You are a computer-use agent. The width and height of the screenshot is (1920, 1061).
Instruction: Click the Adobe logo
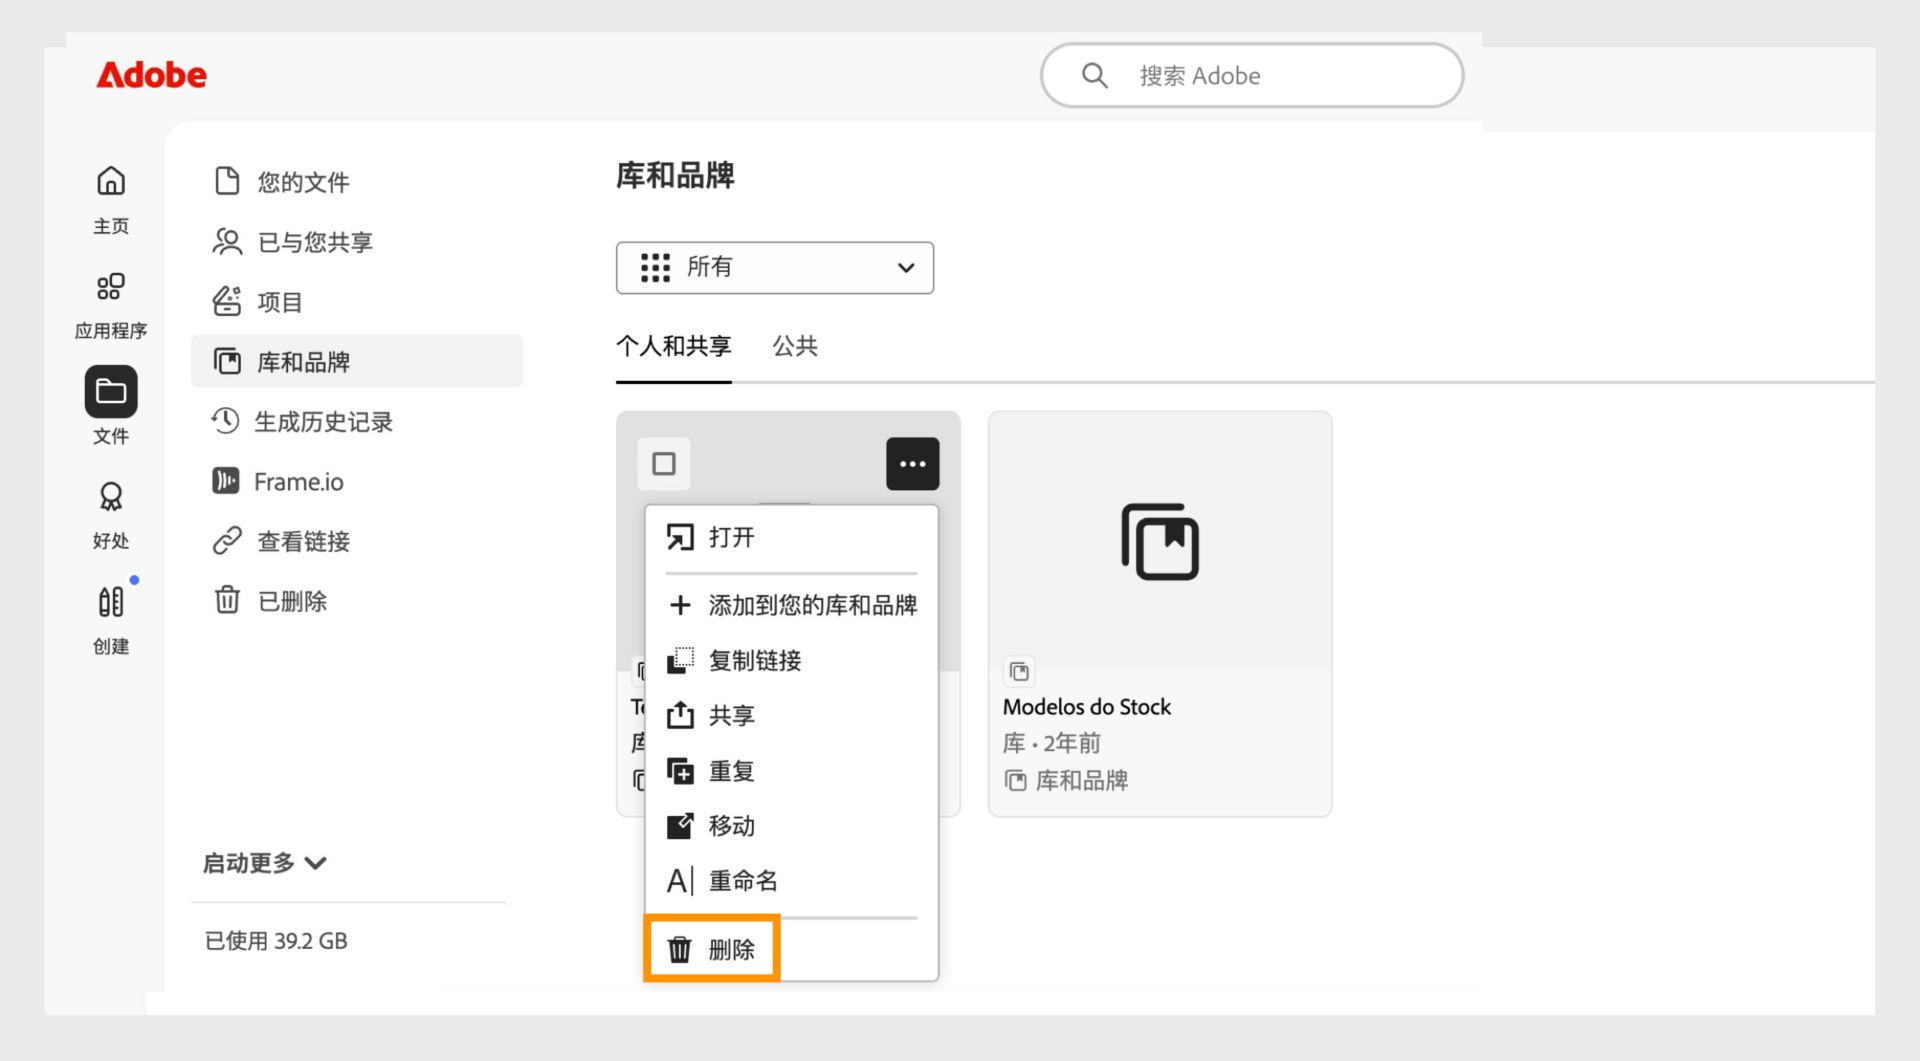pyautogui.click(x=151, y=75)
